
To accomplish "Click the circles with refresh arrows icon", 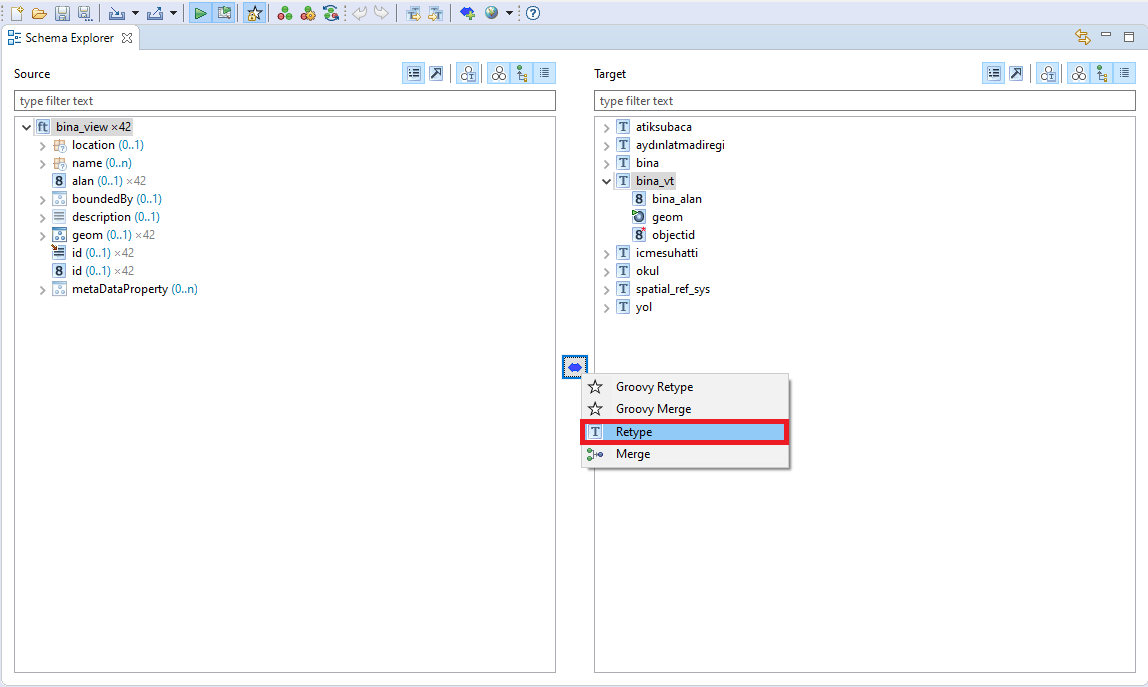I will point(331,13).
